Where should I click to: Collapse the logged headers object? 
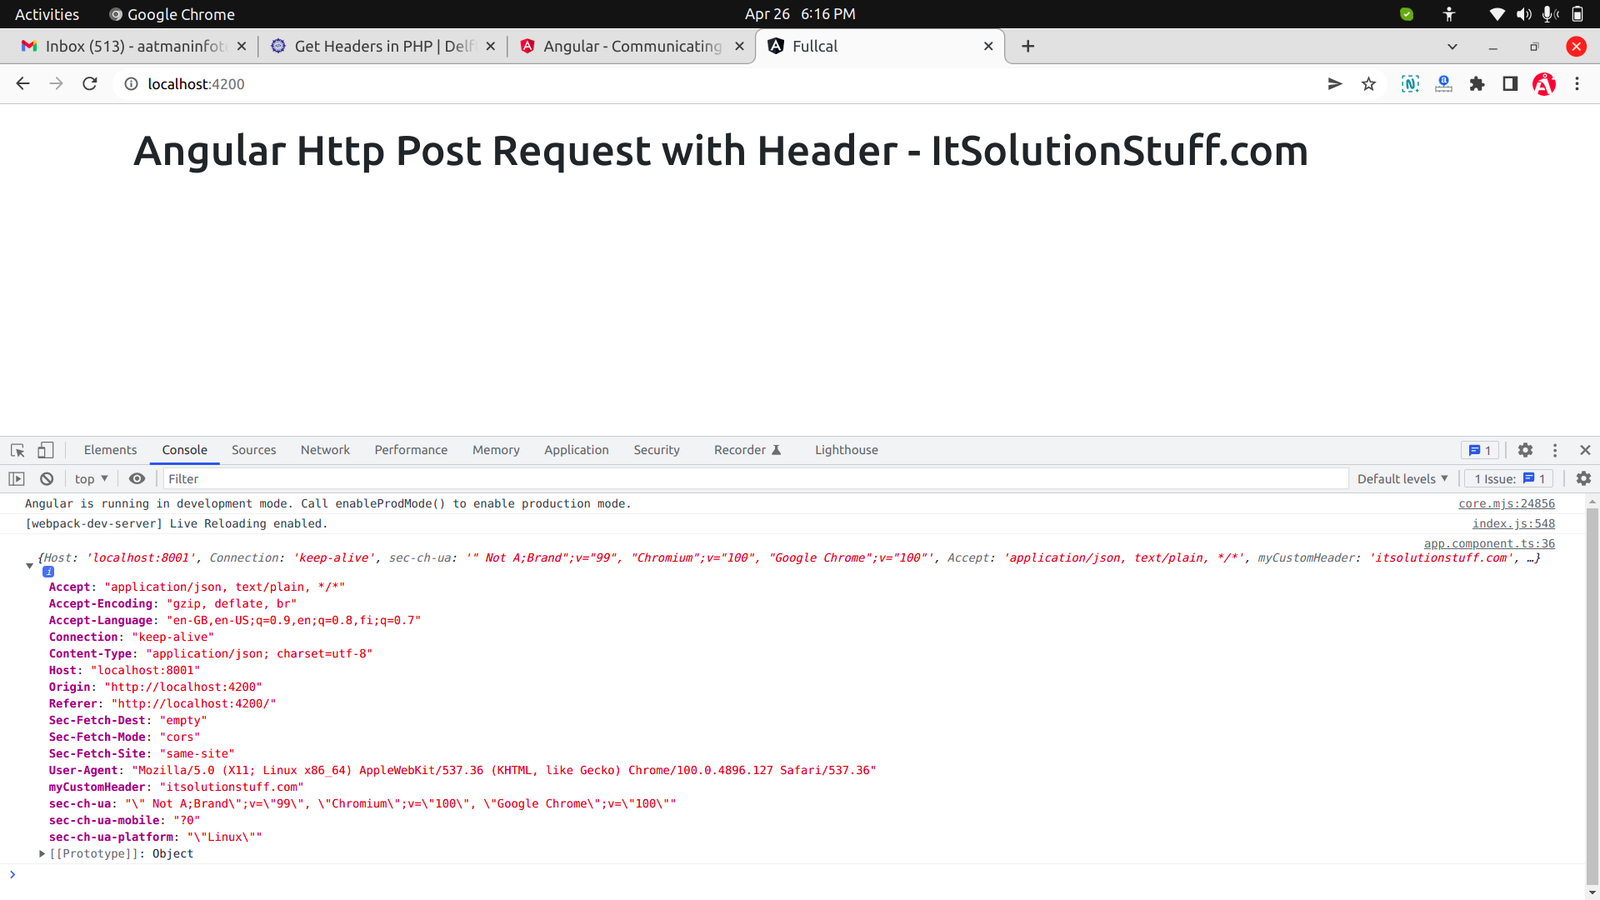29,565
